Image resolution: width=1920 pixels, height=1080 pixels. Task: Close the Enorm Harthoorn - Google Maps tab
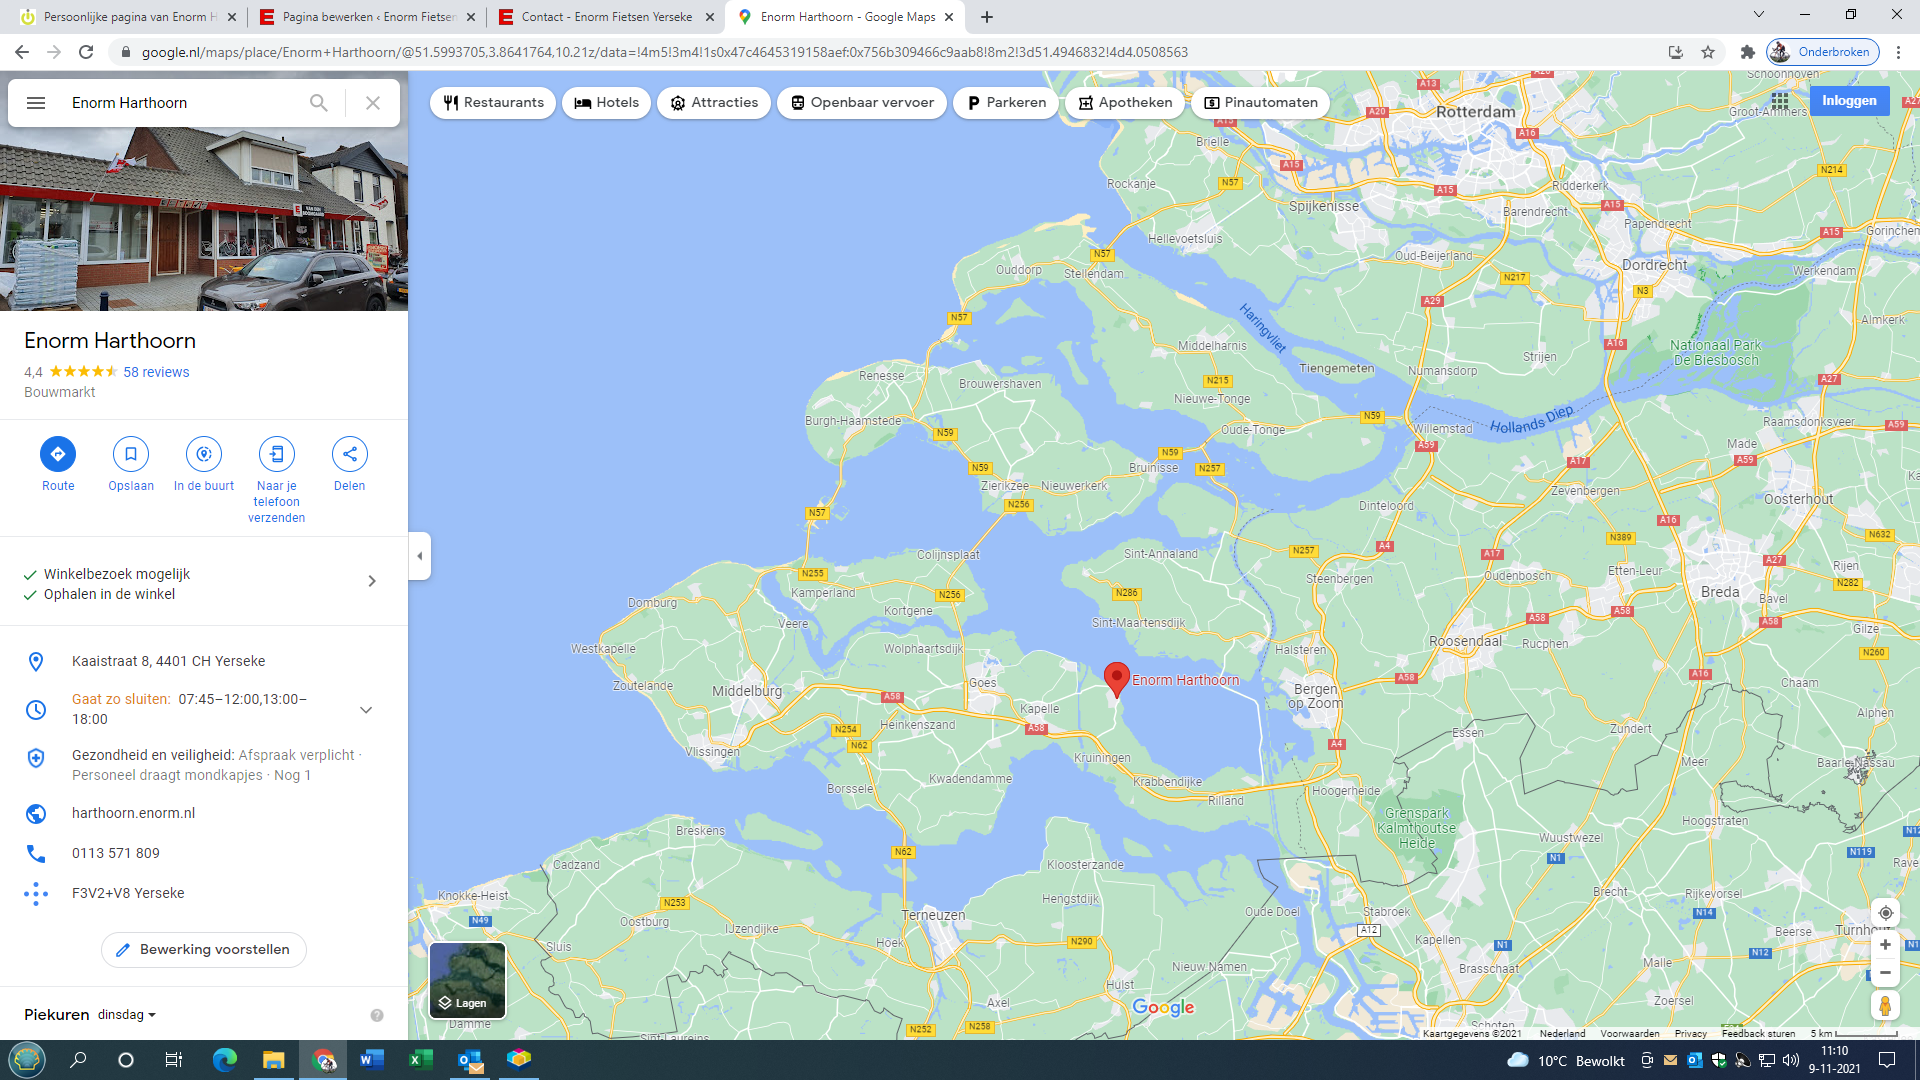tap(949, 17)
